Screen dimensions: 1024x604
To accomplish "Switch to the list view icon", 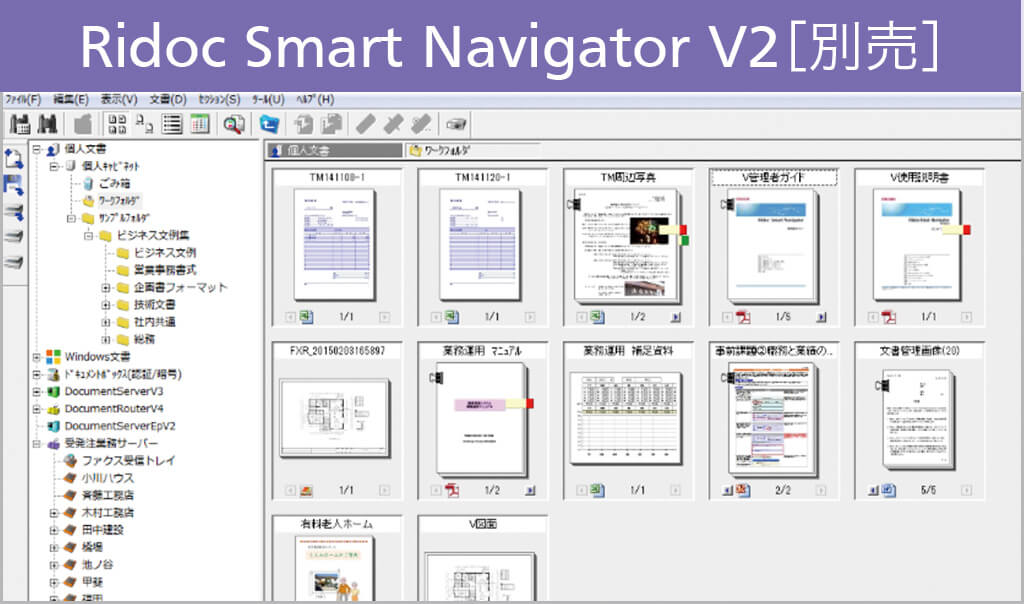I will (172, 125).
